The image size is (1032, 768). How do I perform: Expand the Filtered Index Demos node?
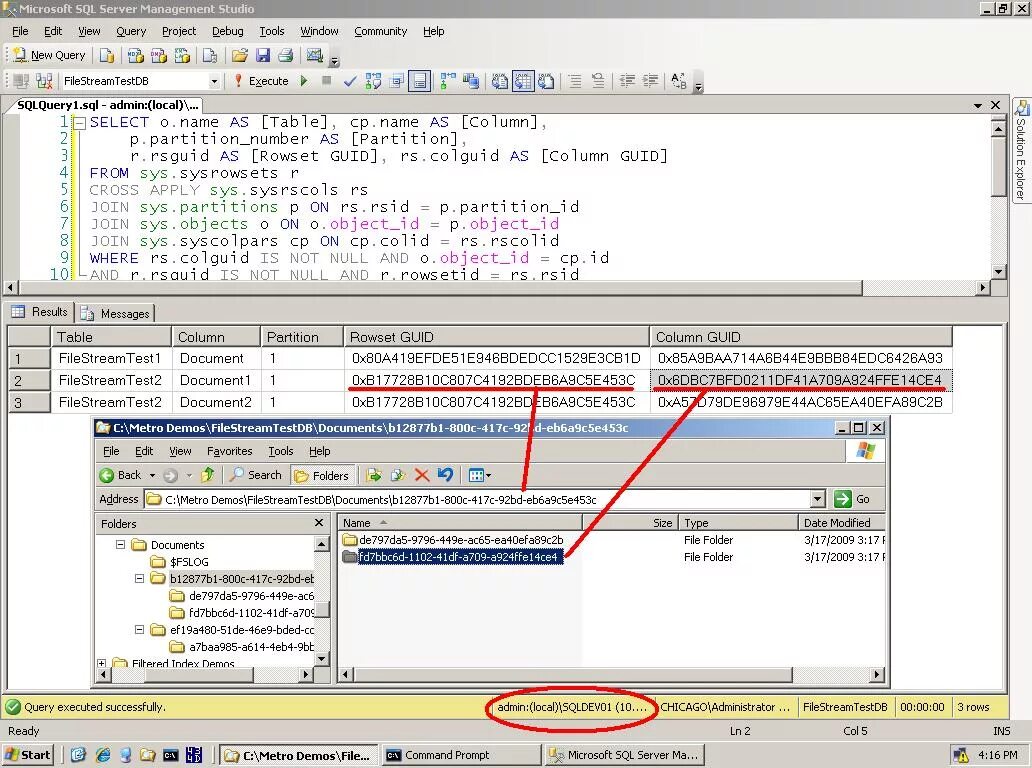pyautogui.click(x=101, y=663)
